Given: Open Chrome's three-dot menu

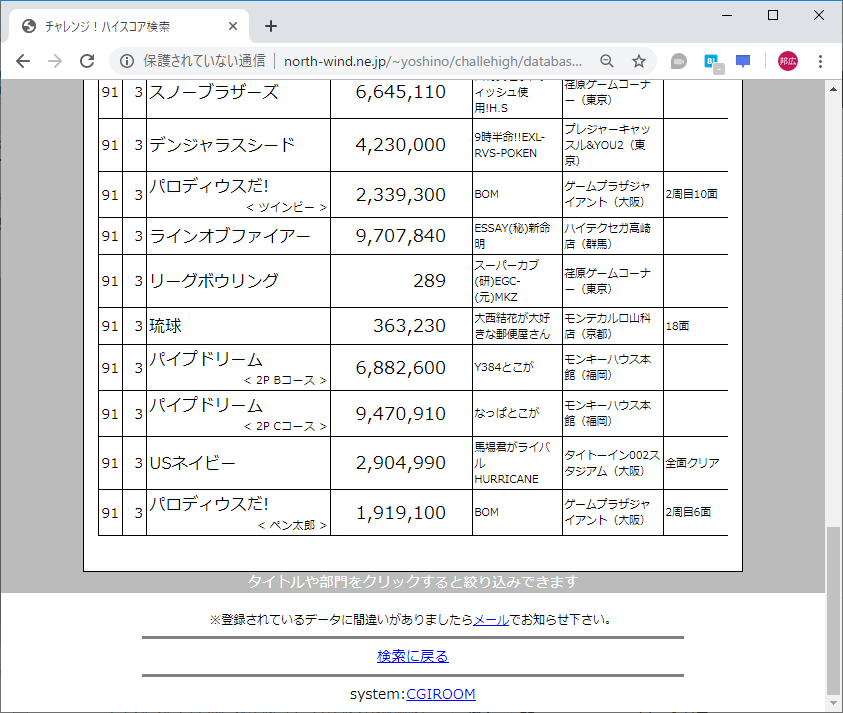Looking at the screenshot, I should click(x=820, y=61).
